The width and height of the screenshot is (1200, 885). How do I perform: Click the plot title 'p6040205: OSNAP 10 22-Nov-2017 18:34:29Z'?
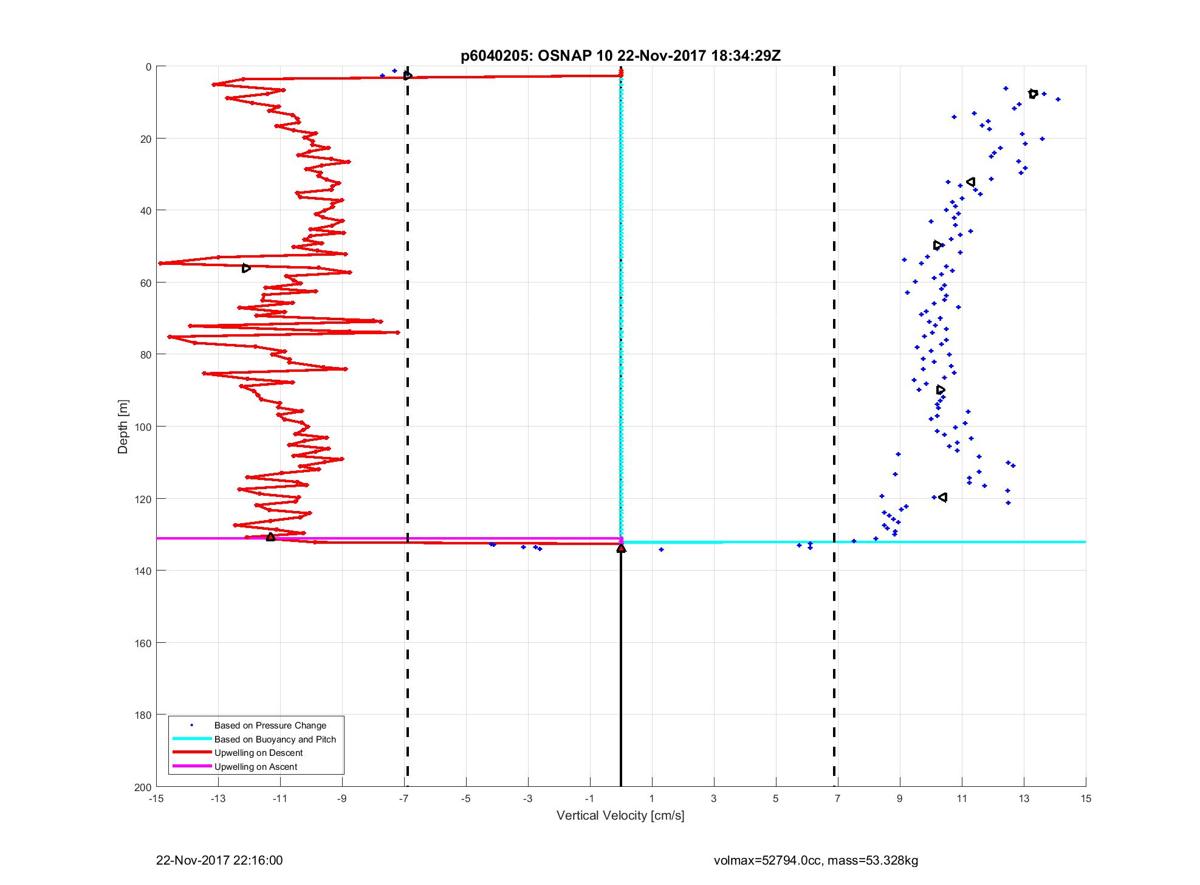coord(620,56)
